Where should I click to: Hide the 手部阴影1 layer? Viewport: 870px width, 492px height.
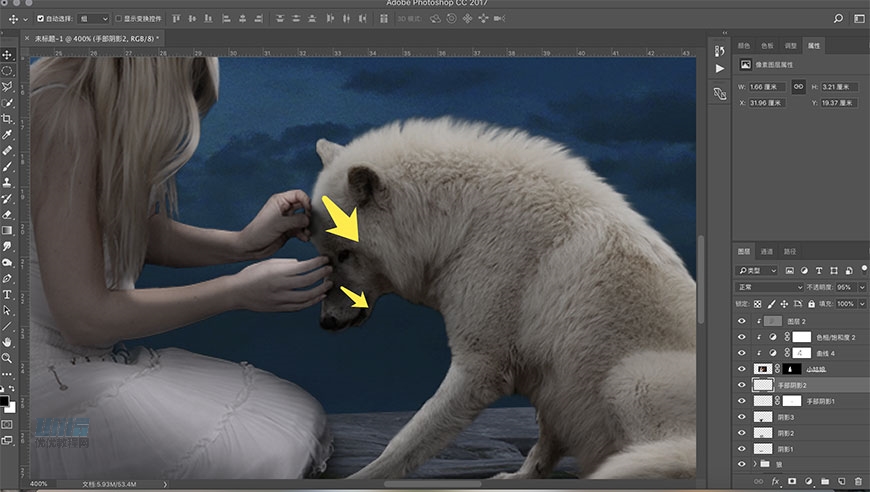point(742,400)
